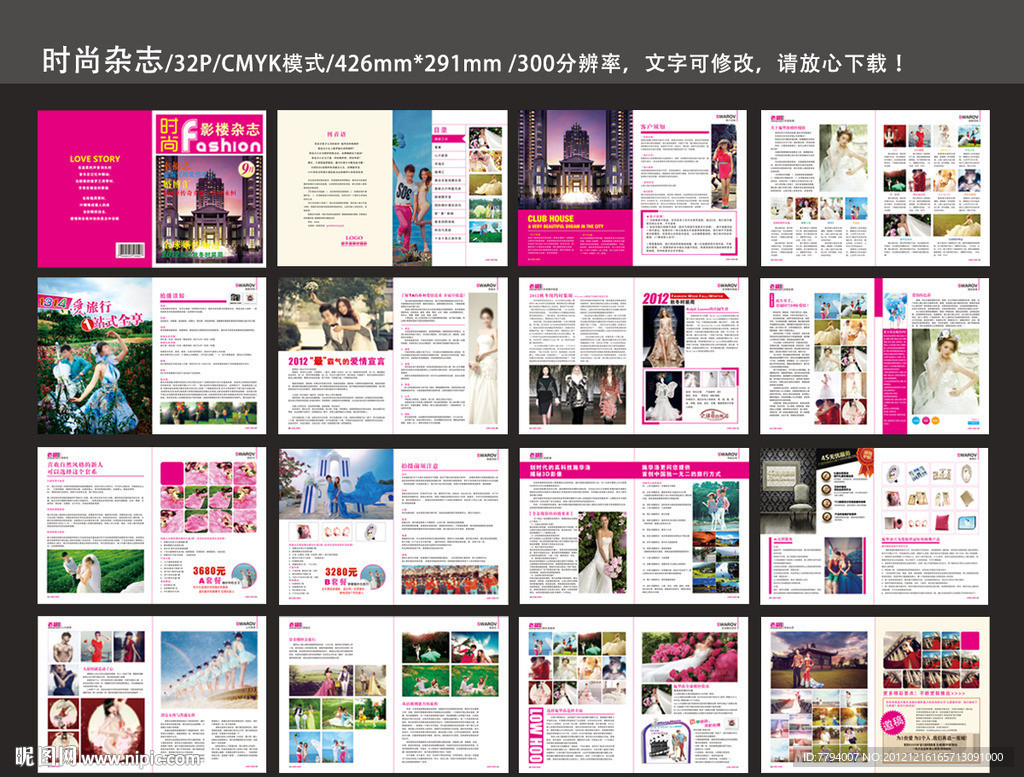Click the 9月 issue badge on the cover
This screenshot has width=1024, height=777.
pos(247,169)
